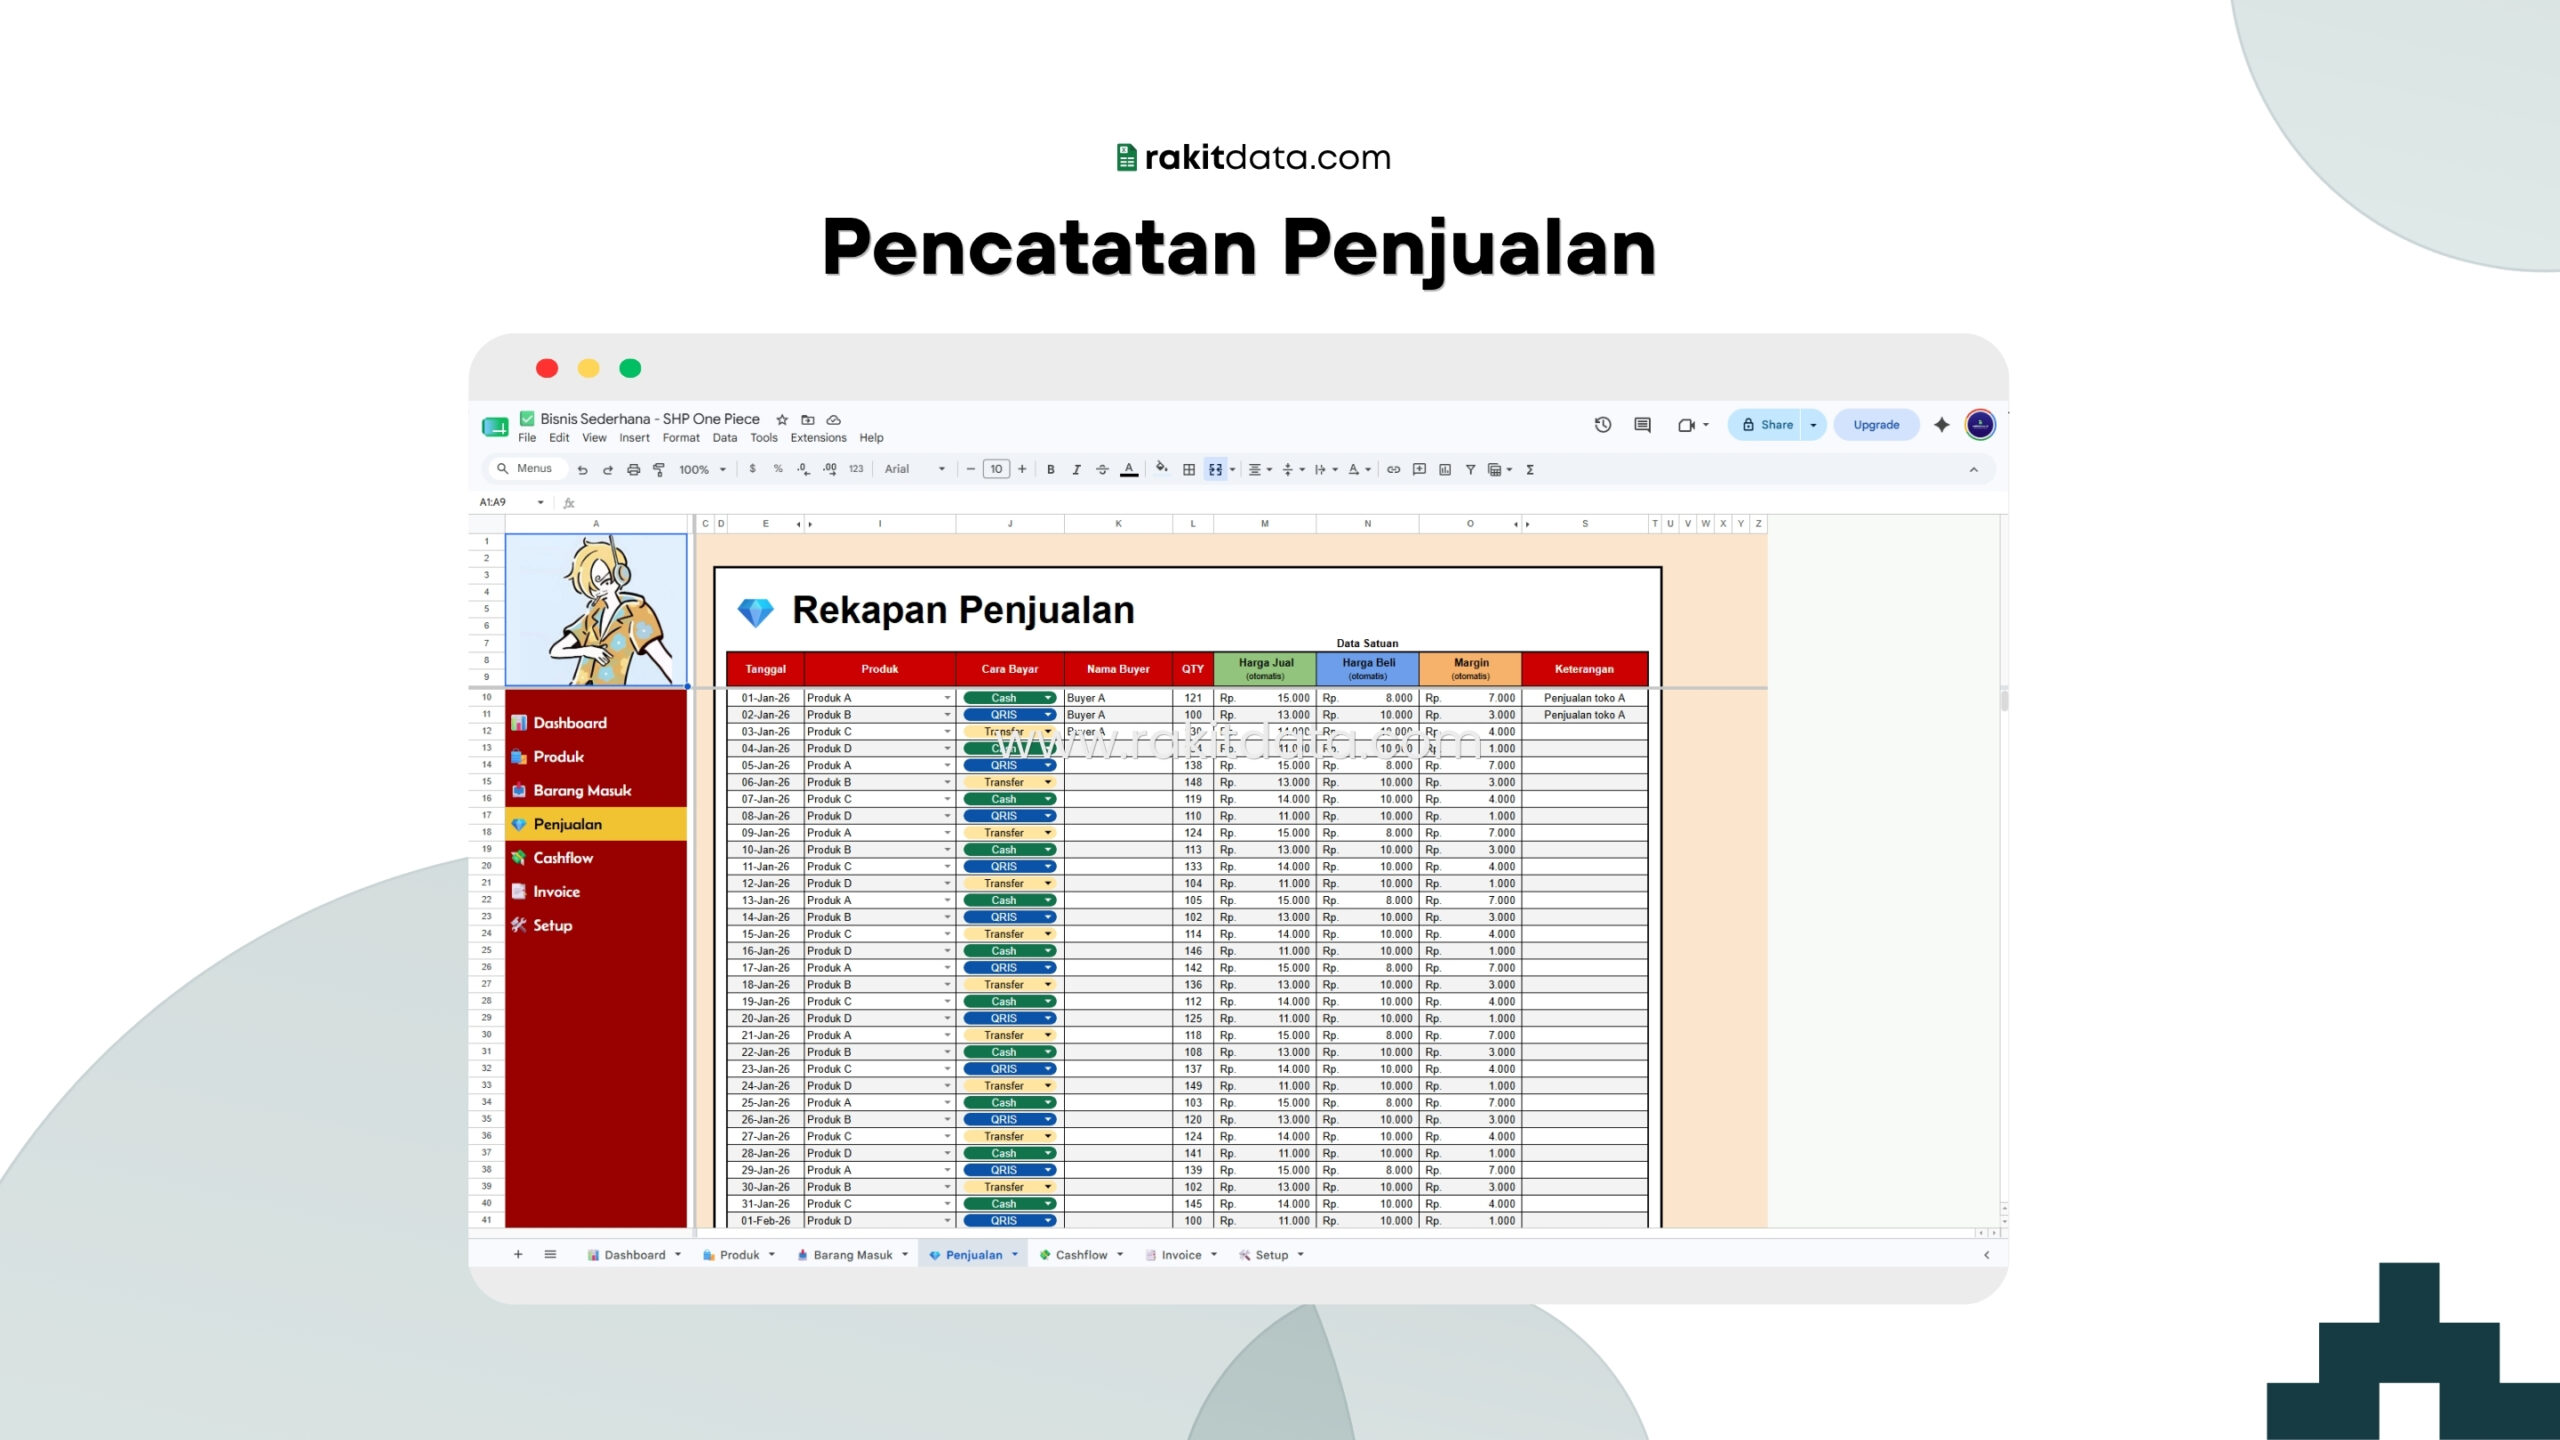2560x1440 pixels.
Task: Open the name box dropdown arrow
Action: (540, 502)
